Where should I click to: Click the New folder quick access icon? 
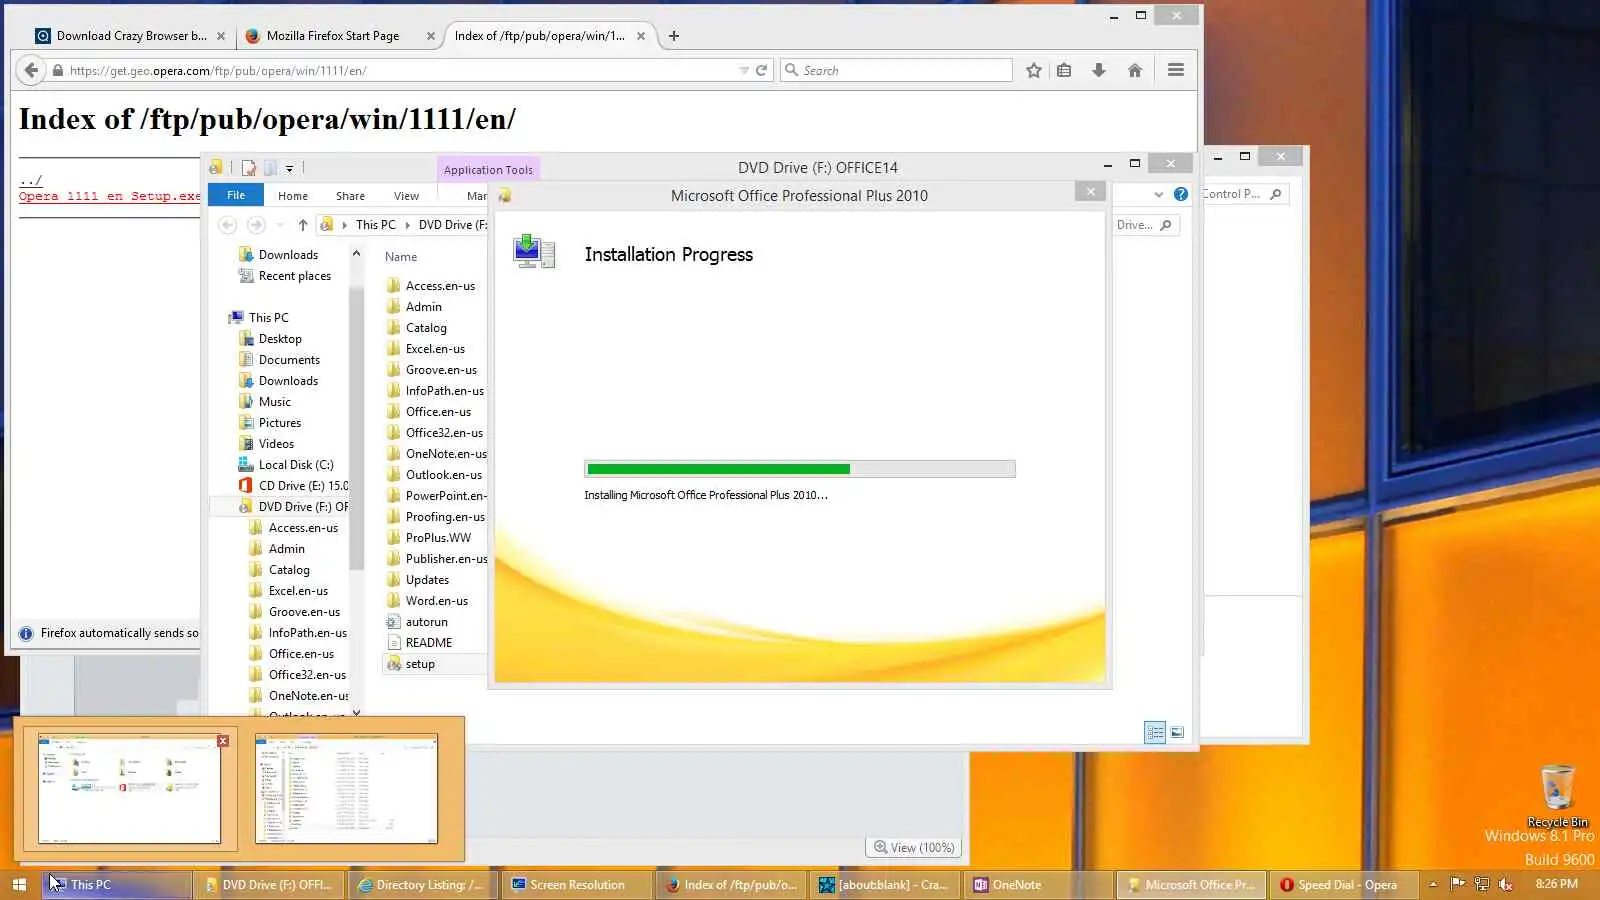coord(270,168)
